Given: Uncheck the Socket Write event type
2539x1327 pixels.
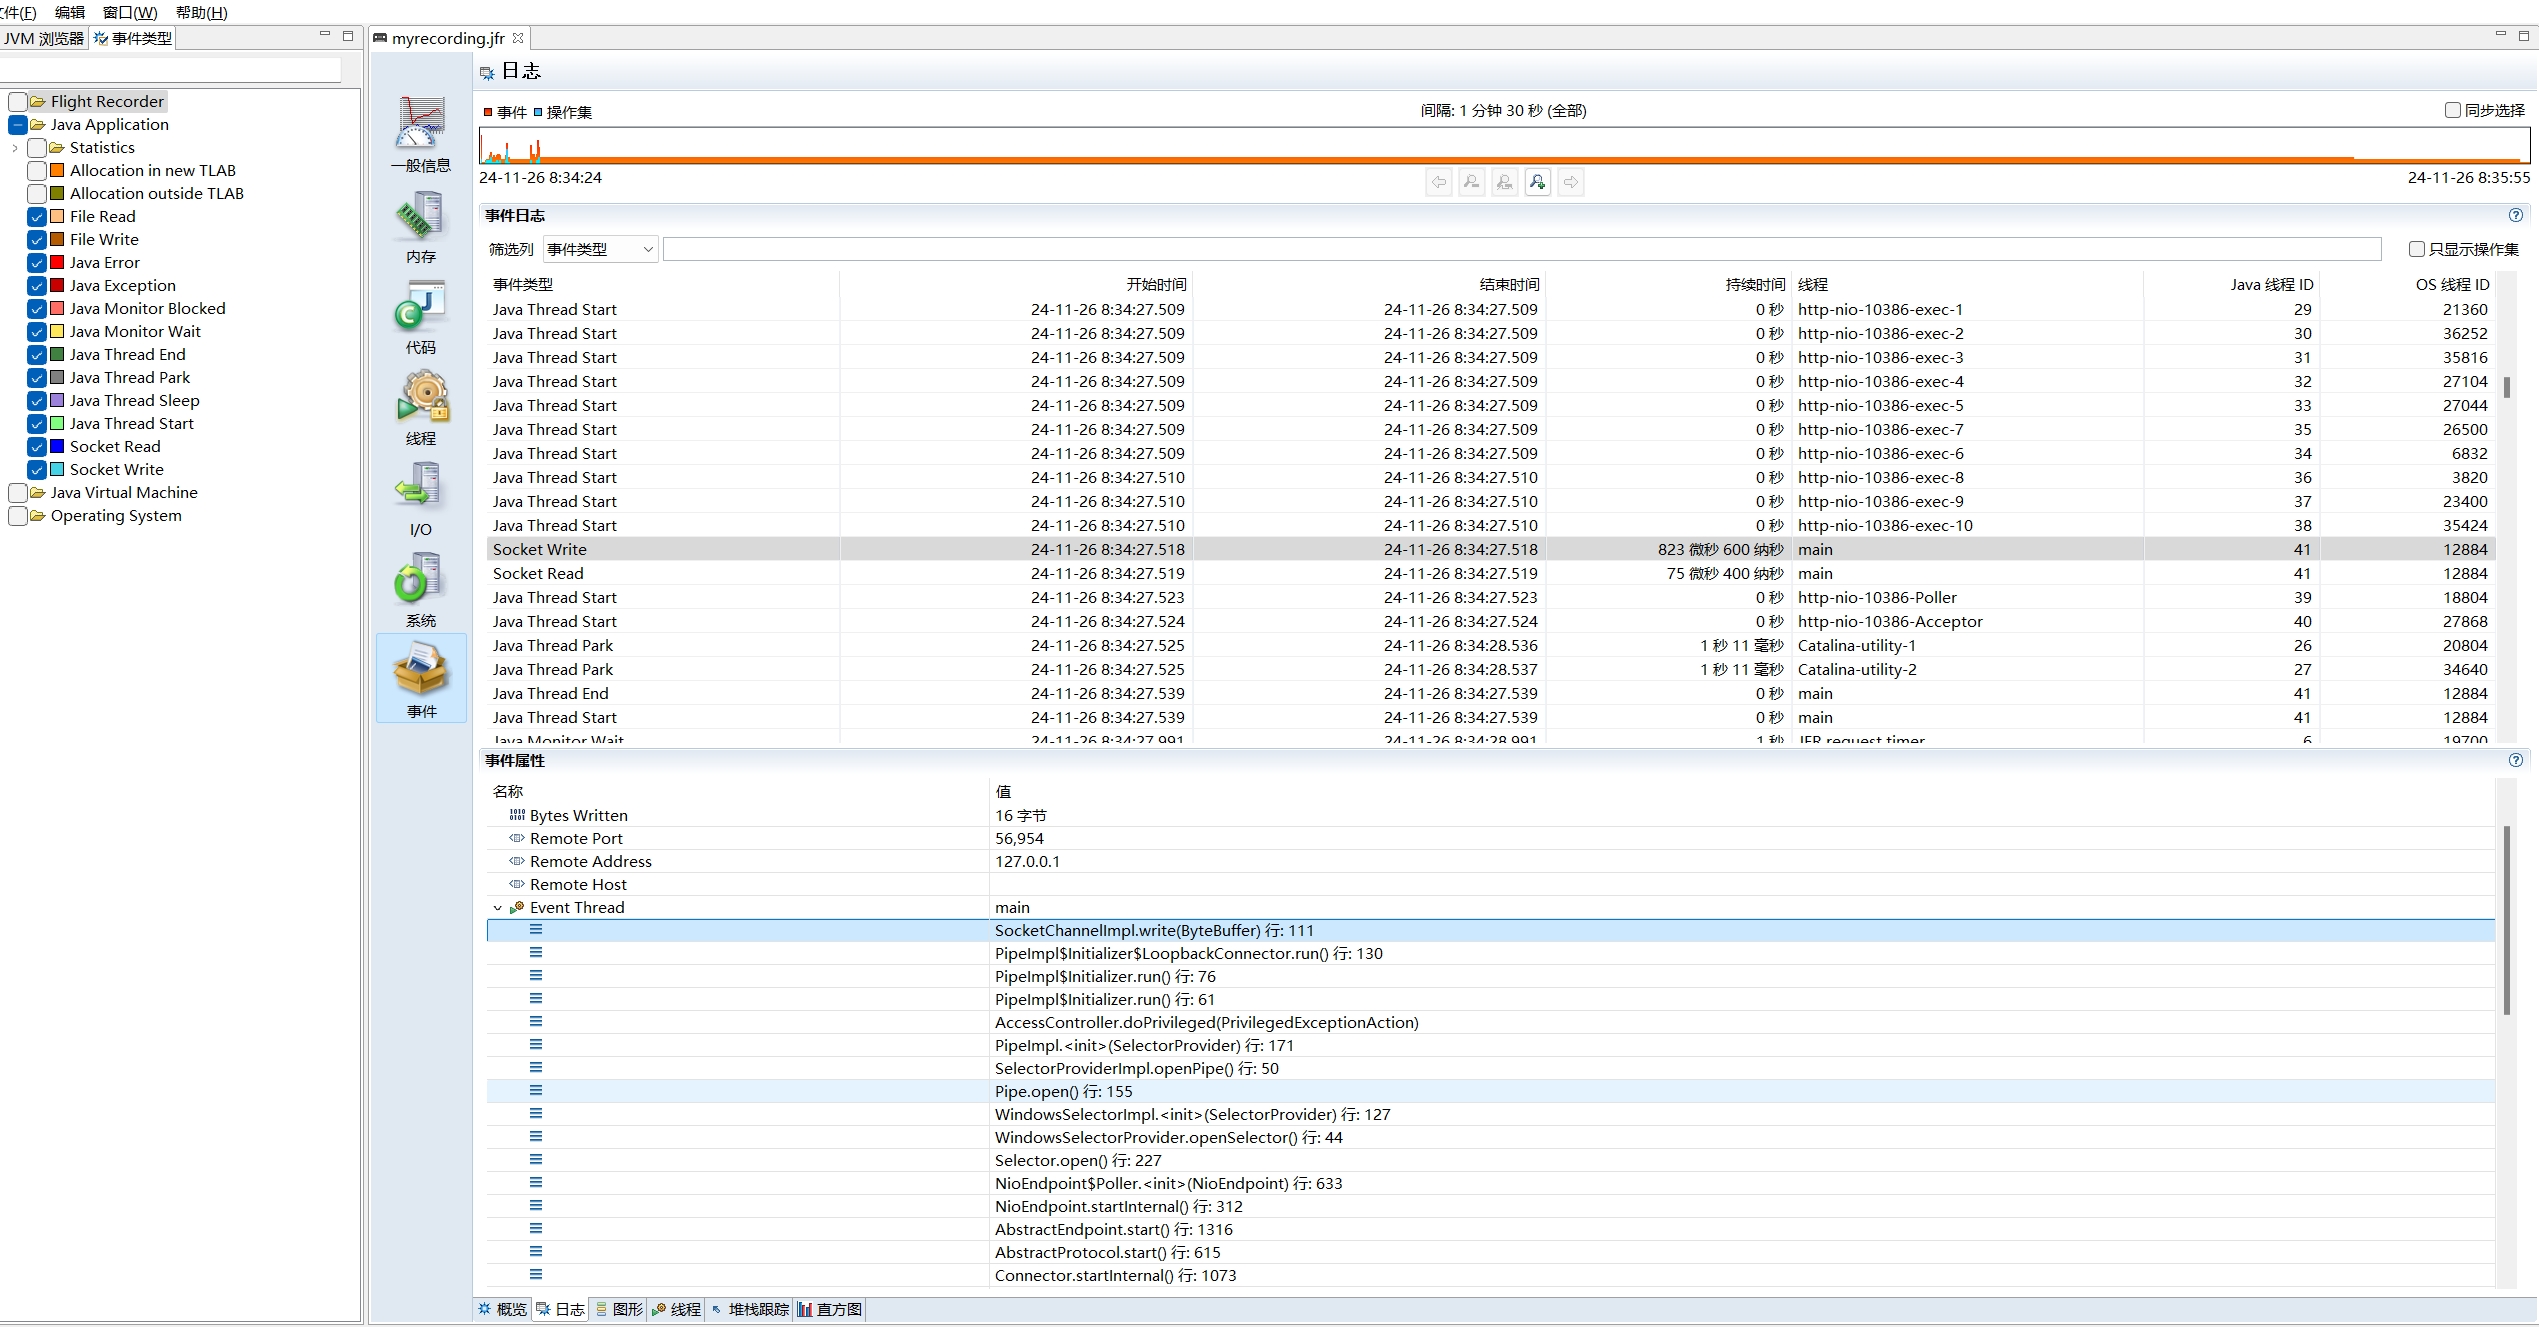Looking at the screenshot, I should (x=37, y=469).
